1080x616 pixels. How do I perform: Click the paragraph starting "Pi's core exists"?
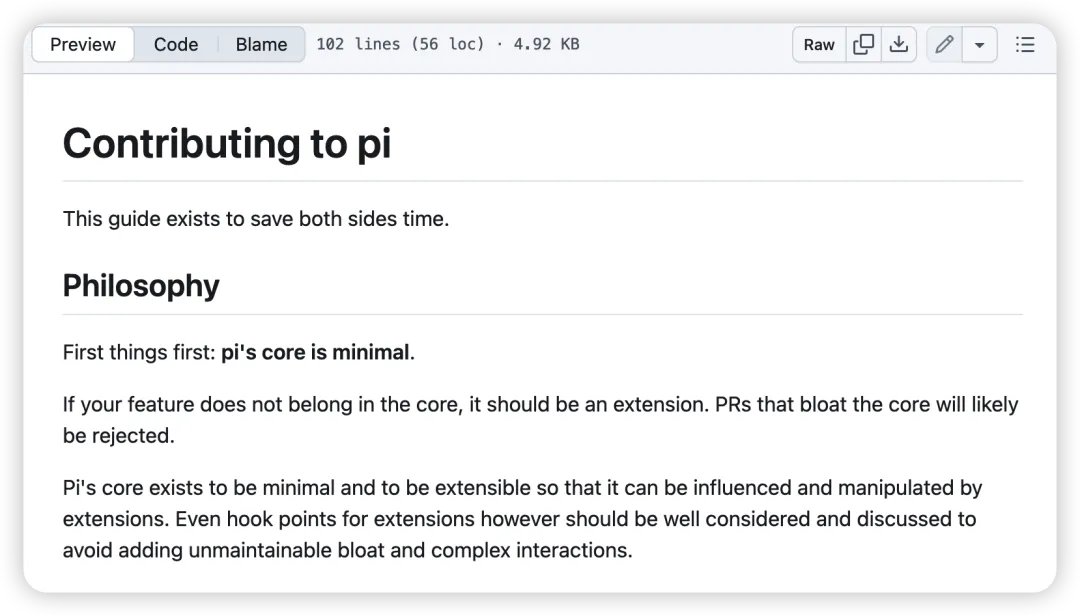(522, 519)
